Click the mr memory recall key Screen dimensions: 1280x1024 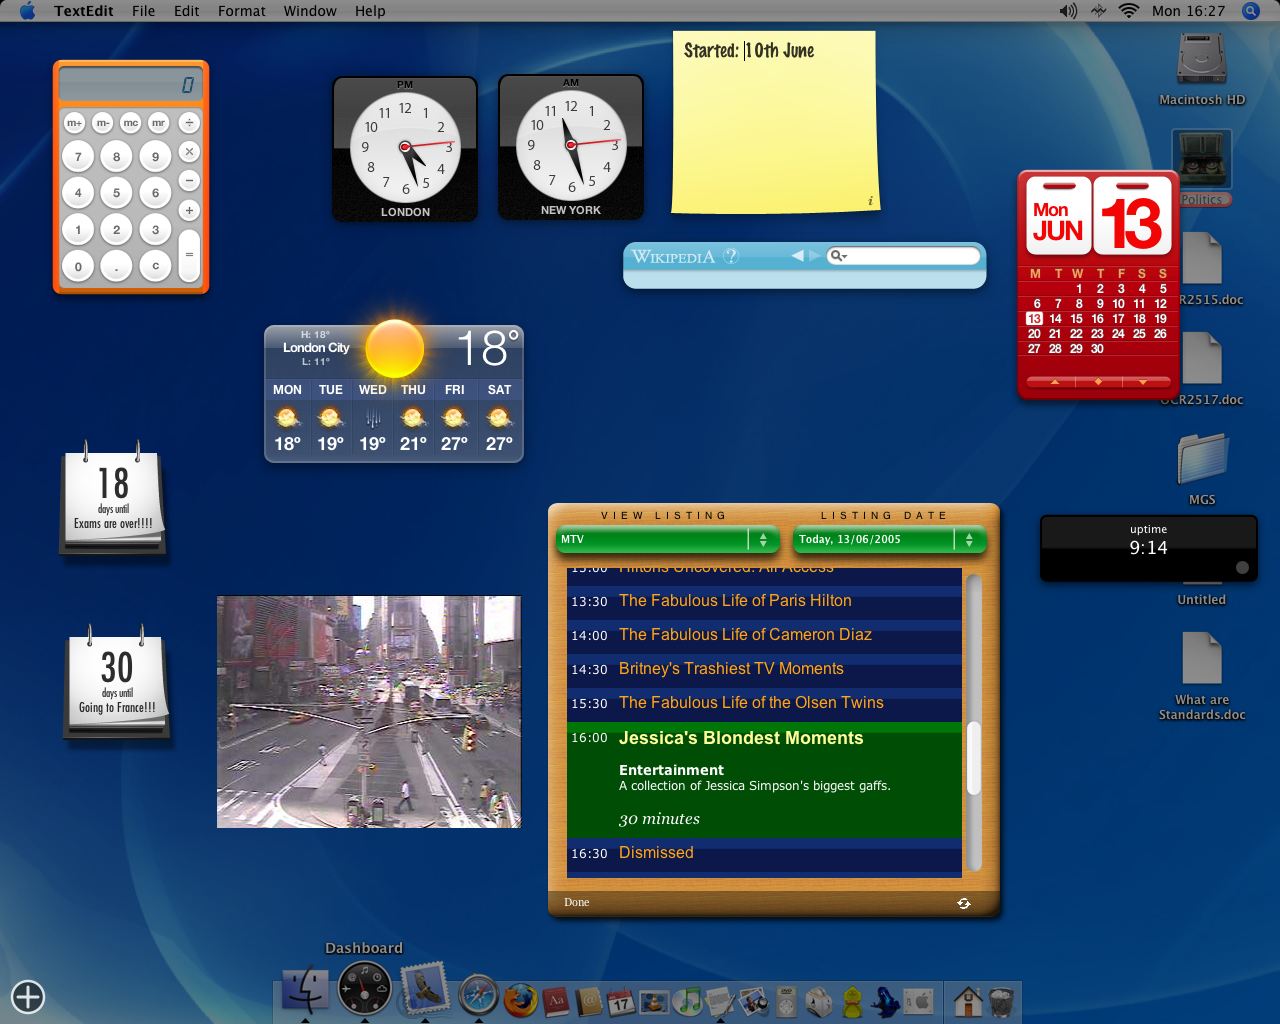coord(158,123)
